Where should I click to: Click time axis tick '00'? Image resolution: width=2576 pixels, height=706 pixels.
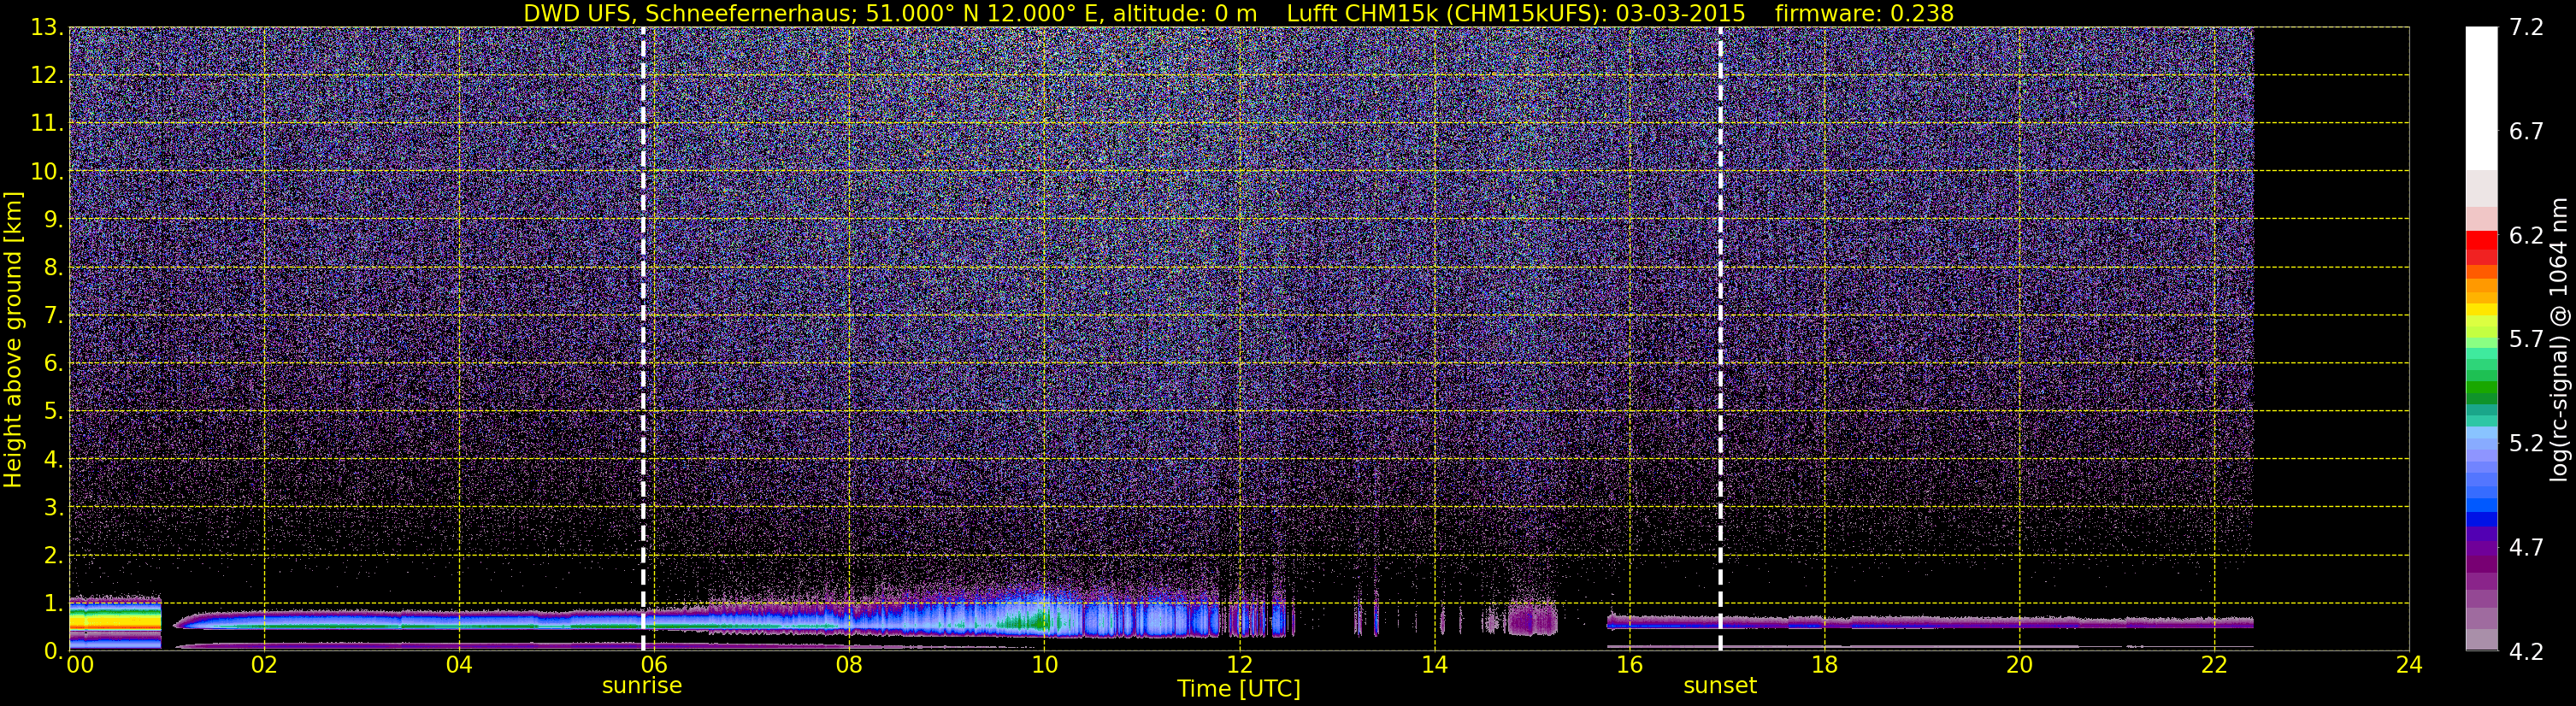pyautogui.click(x=81, y=666)
